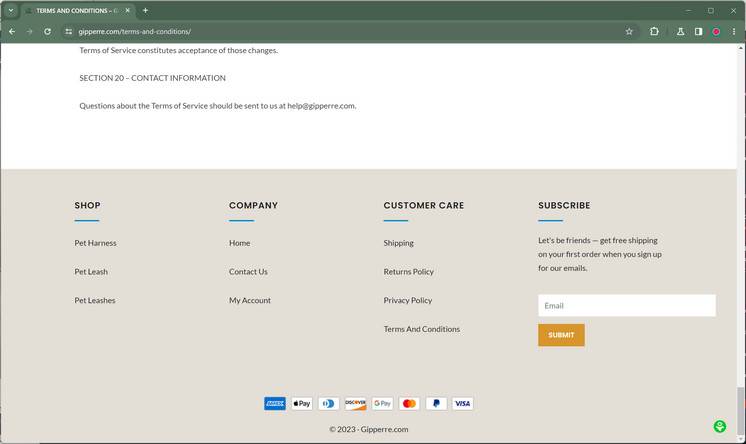Open the My Account link
This screenshot has height=444, width=746.
(250, 300)
